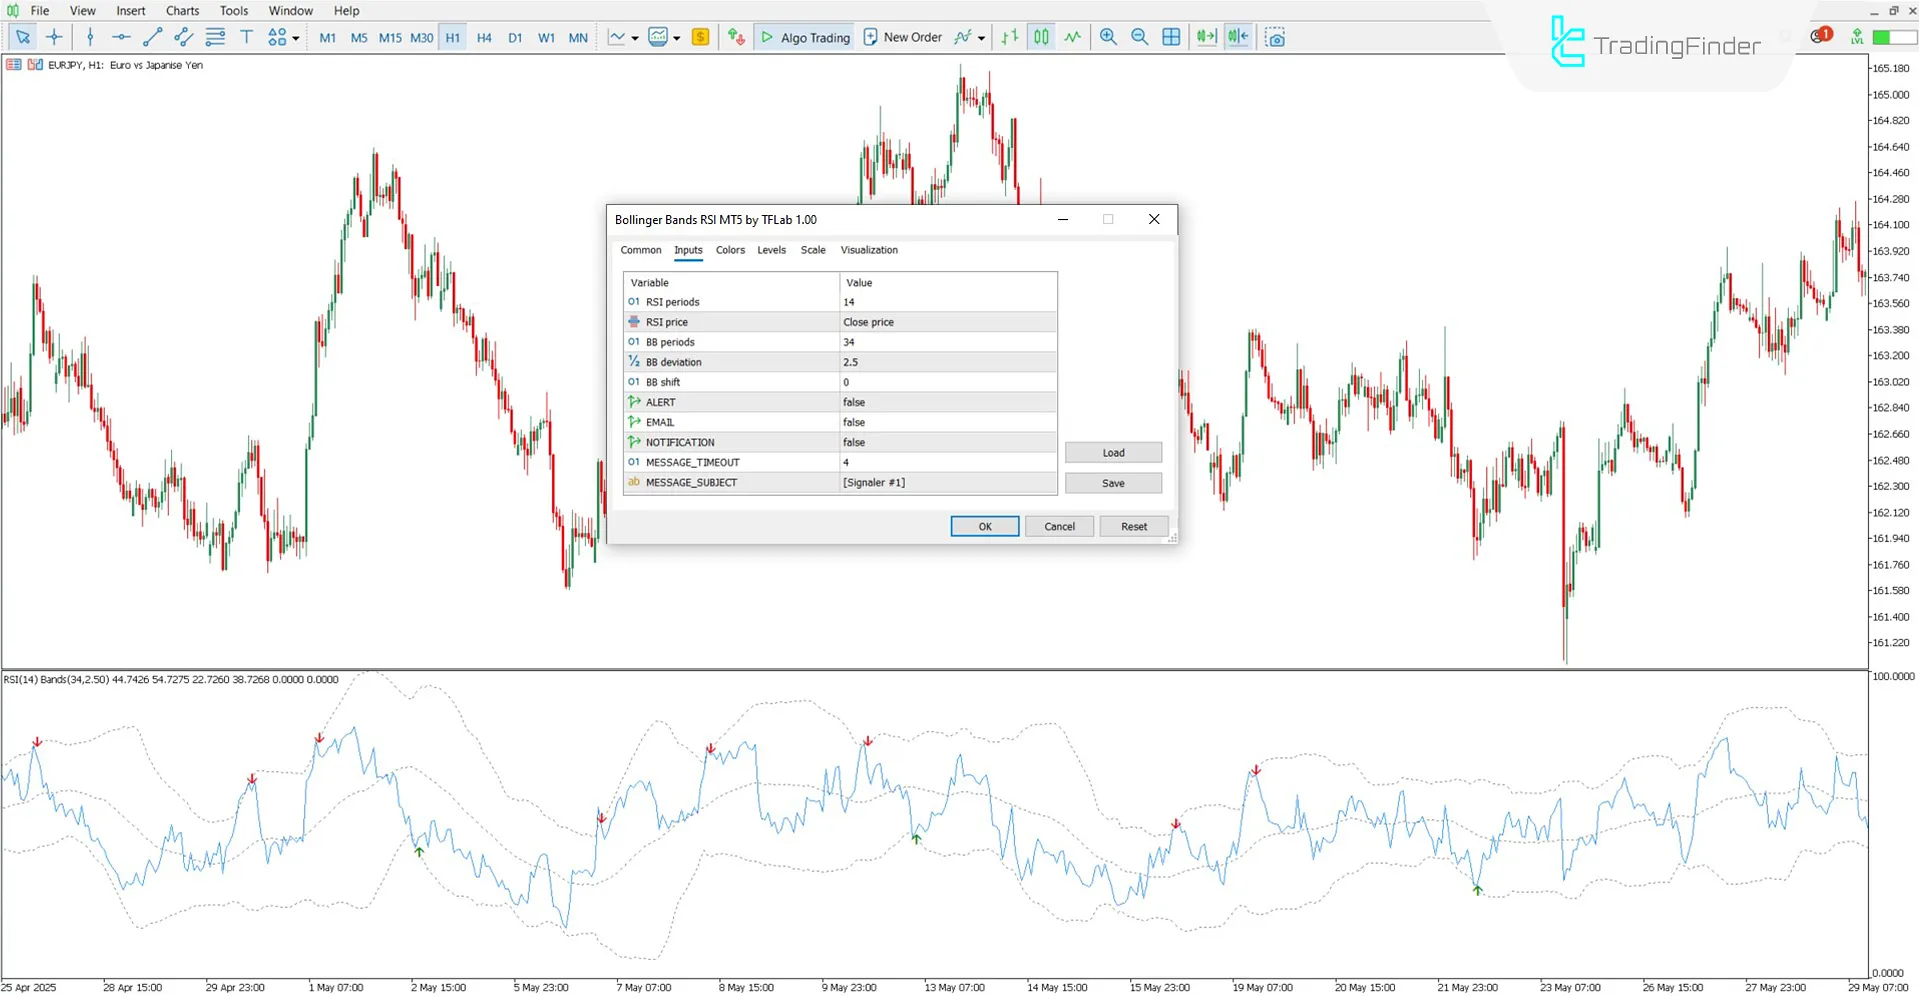Open the Charts menu

[x=181, y=10]
